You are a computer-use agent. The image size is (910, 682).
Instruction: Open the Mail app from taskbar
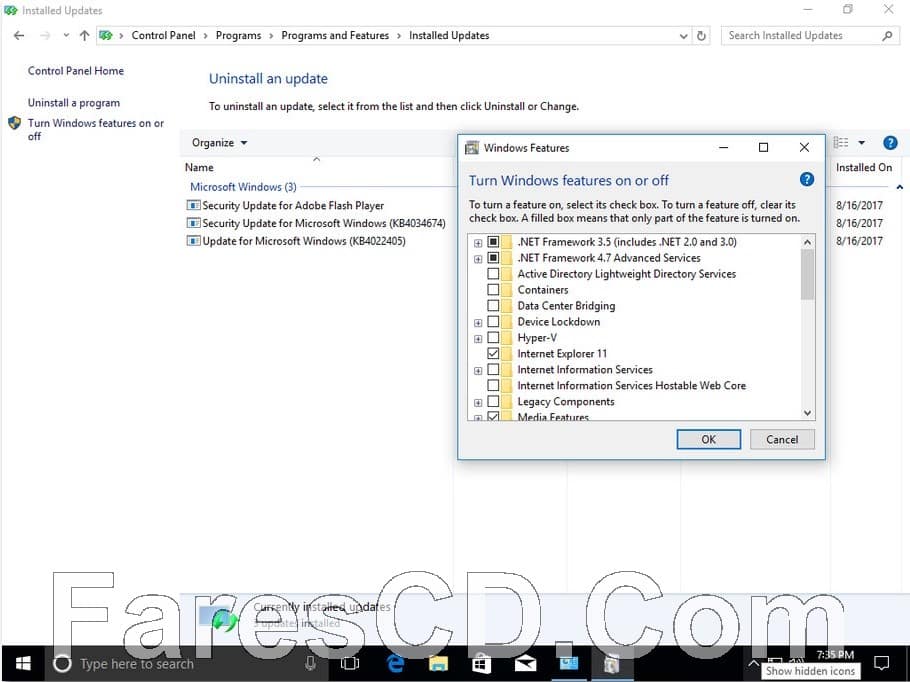click(525, 663)
